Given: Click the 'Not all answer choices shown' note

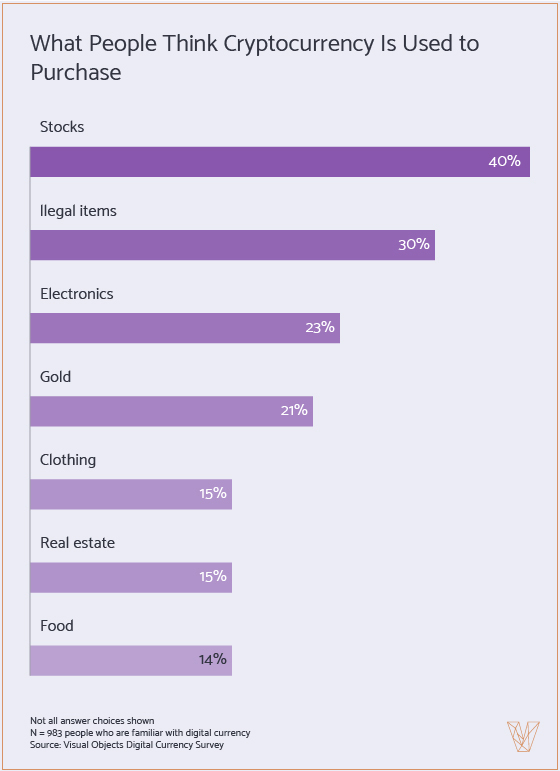Looking at the screenshot, I should (x=92, y=721).
